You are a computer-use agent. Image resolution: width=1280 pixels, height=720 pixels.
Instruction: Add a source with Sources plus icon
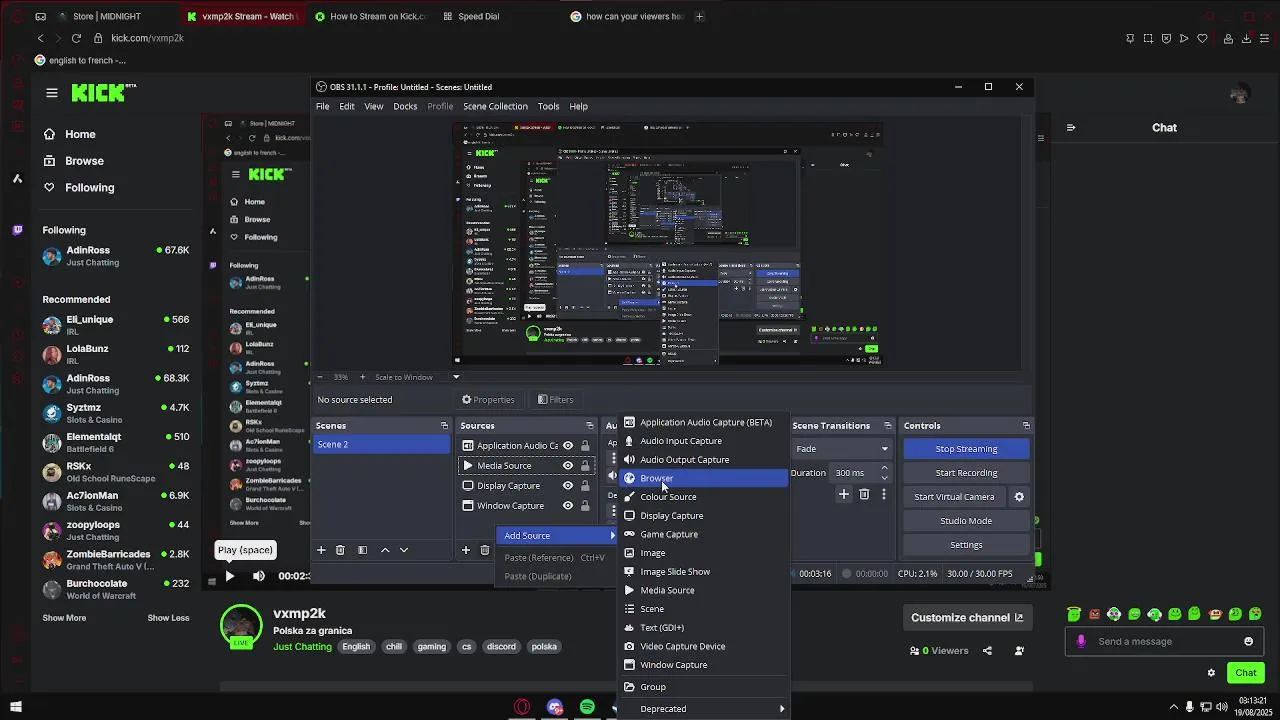465,550
